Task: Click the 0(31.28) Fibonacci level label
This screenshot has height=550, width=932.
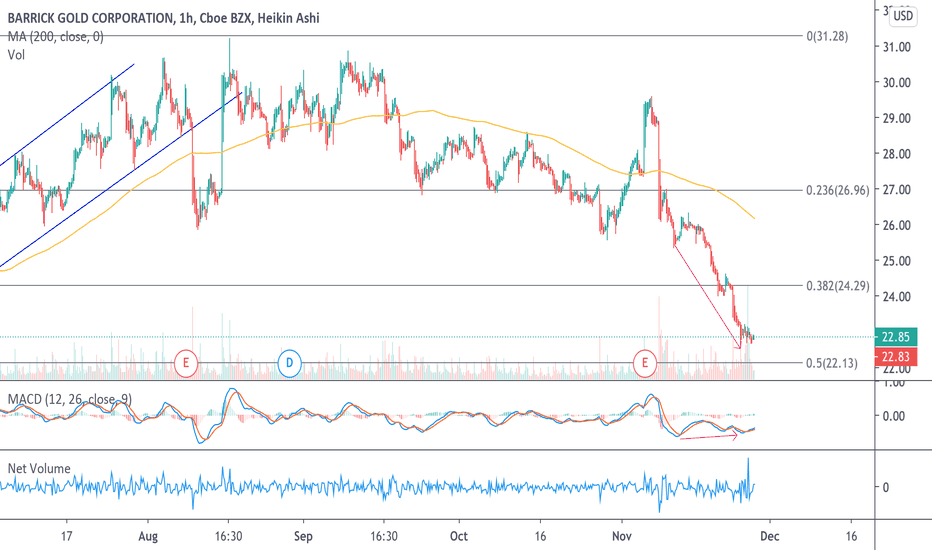Action: (827, 36)
